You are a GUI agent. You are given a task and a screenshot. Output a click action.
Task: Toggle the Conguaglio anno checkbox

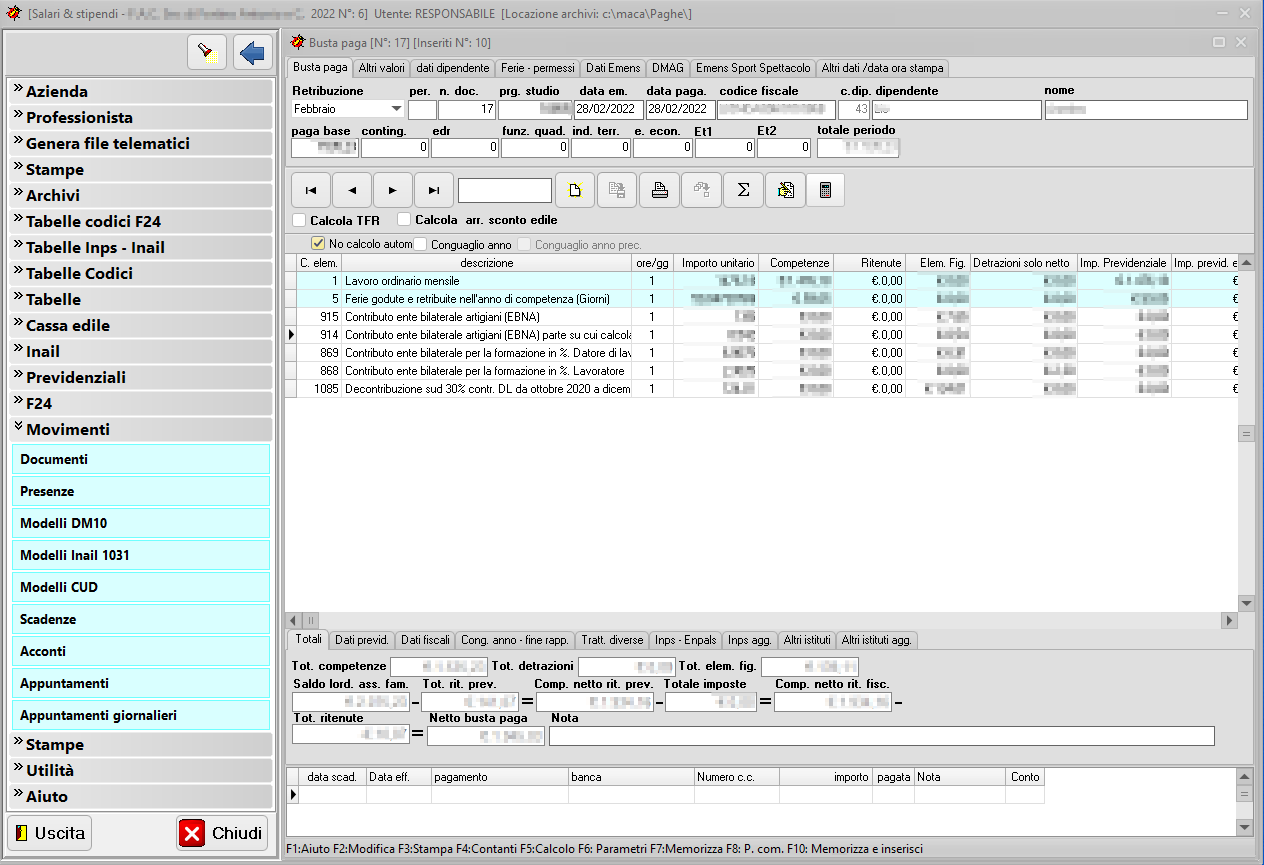coord(420,244)
